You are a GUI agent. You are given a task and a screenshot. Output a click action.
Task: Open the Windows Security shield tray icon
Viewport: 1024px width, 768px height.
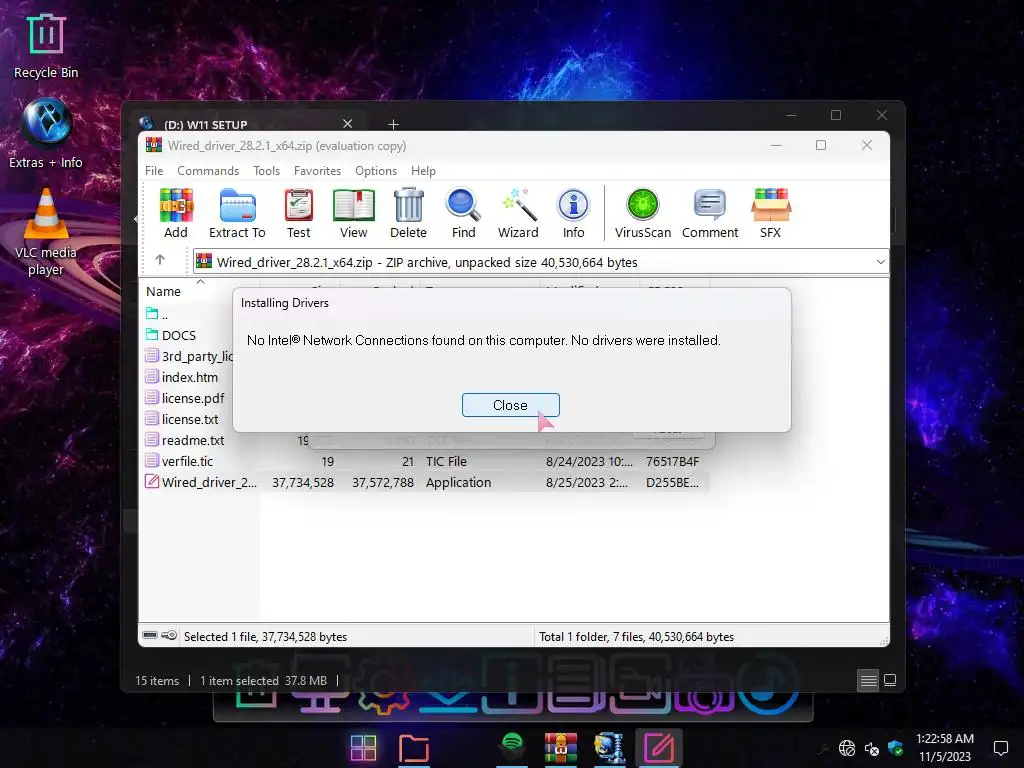[895, 748]
